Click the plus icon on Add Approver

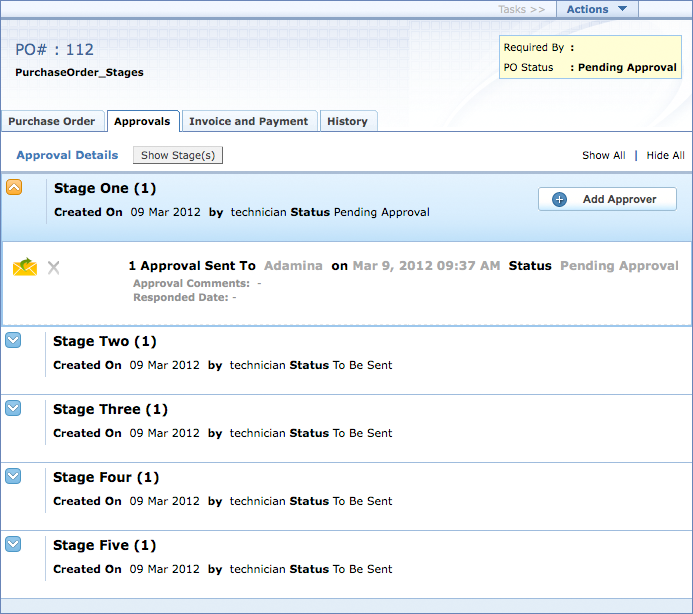click(559, 199)
